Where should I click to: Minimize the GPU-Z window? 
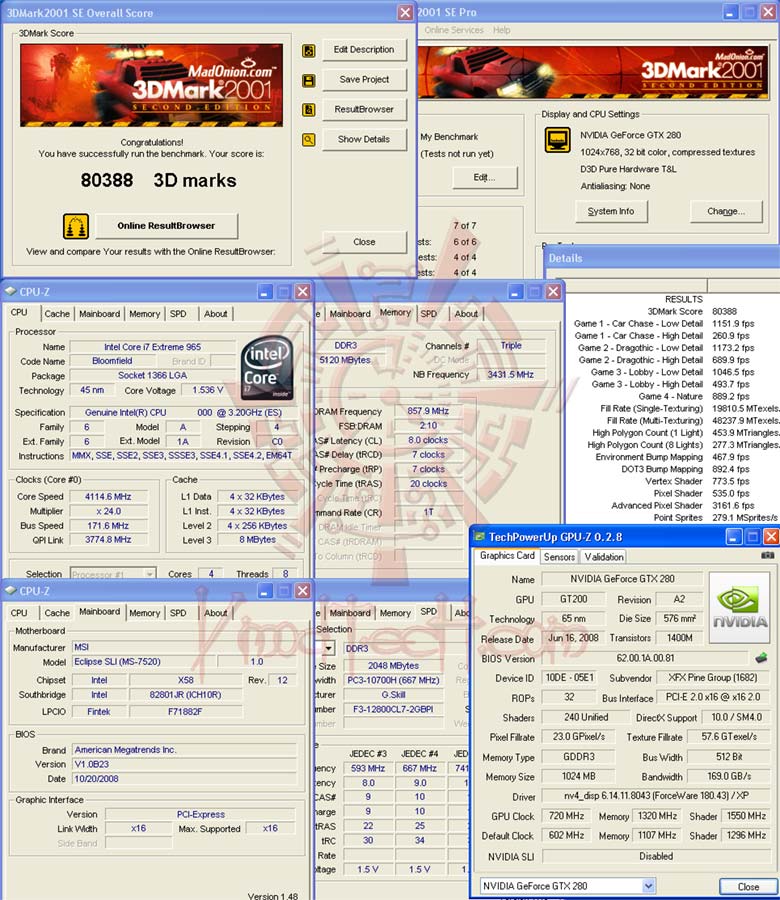click(734, 537)
